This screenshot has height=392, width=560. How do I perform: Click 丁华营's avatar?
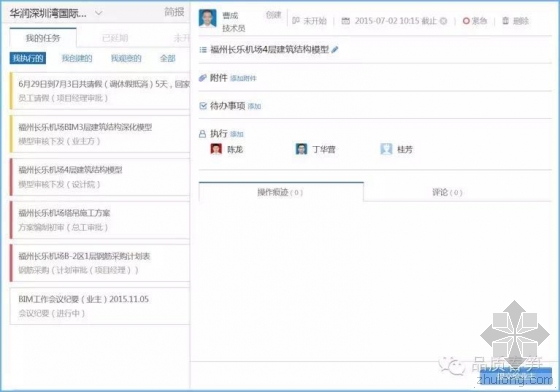coord(301,149)
